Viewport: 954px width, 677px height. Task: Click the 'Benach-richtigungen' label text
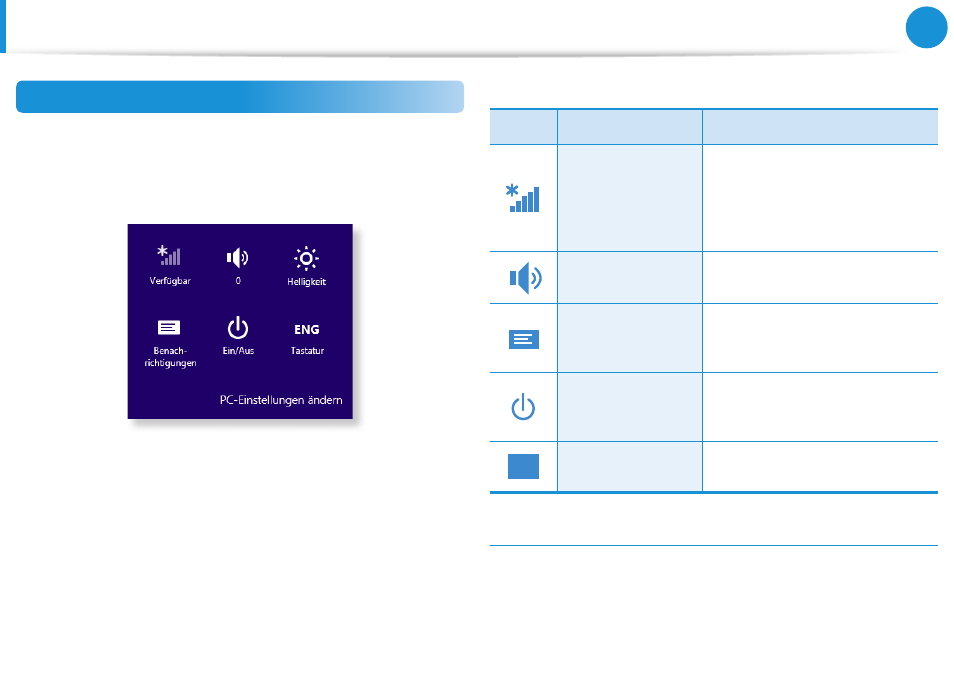[170, 357]
